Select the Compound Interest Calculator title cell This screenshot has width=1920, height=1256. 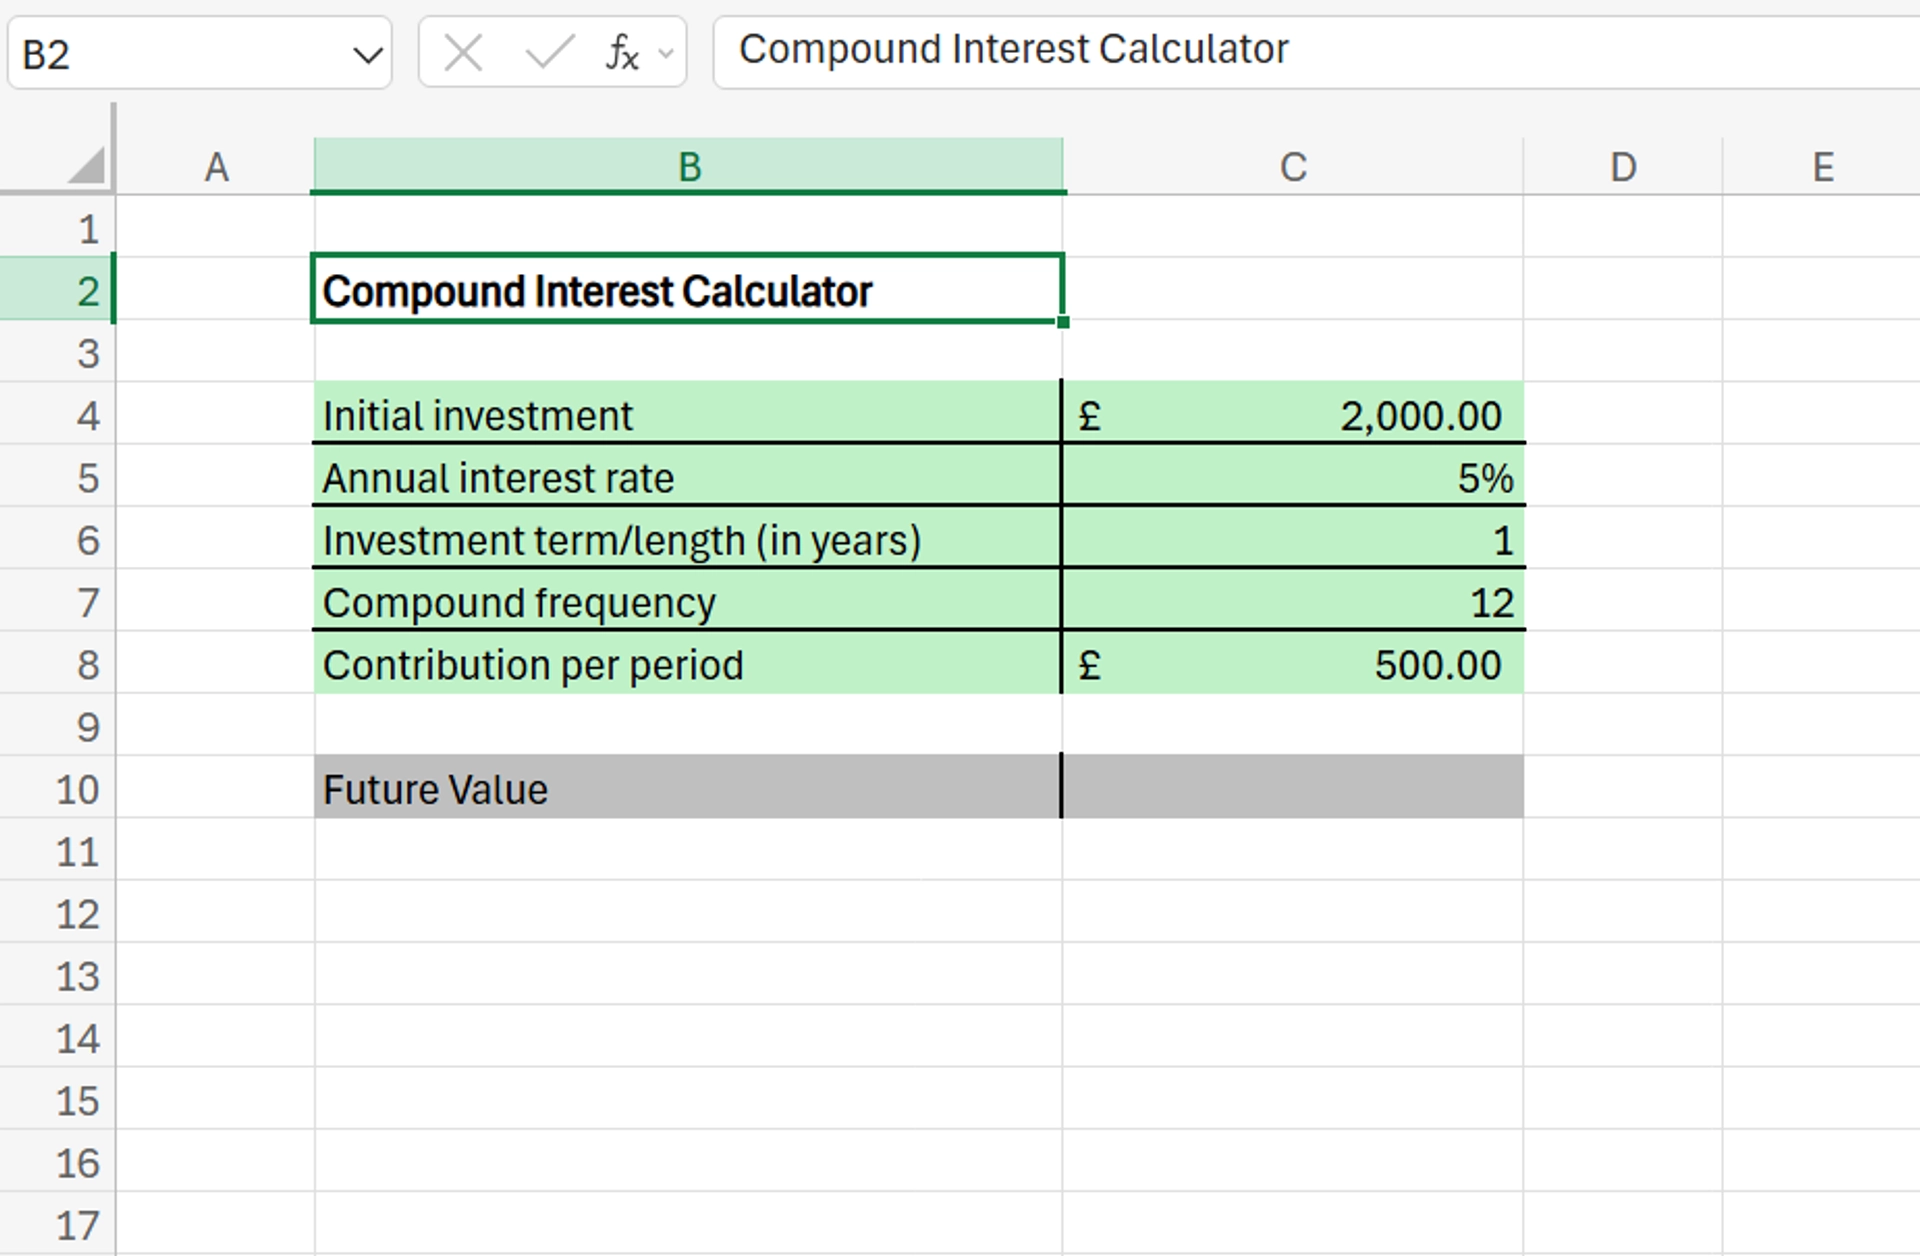pyautogui.click(x=688, y=290)
